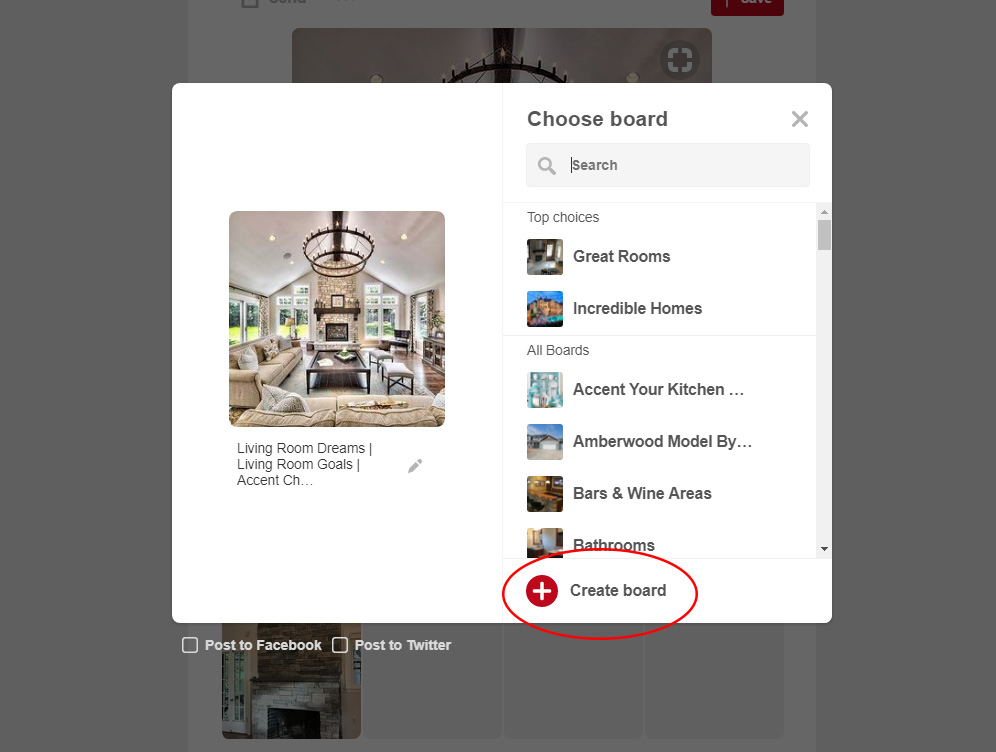The width and height of the screenshot is (996, 752).
Task: Enable the Post to Twitter checkbox
Action: pyautogui.click(x=340, y=645)
